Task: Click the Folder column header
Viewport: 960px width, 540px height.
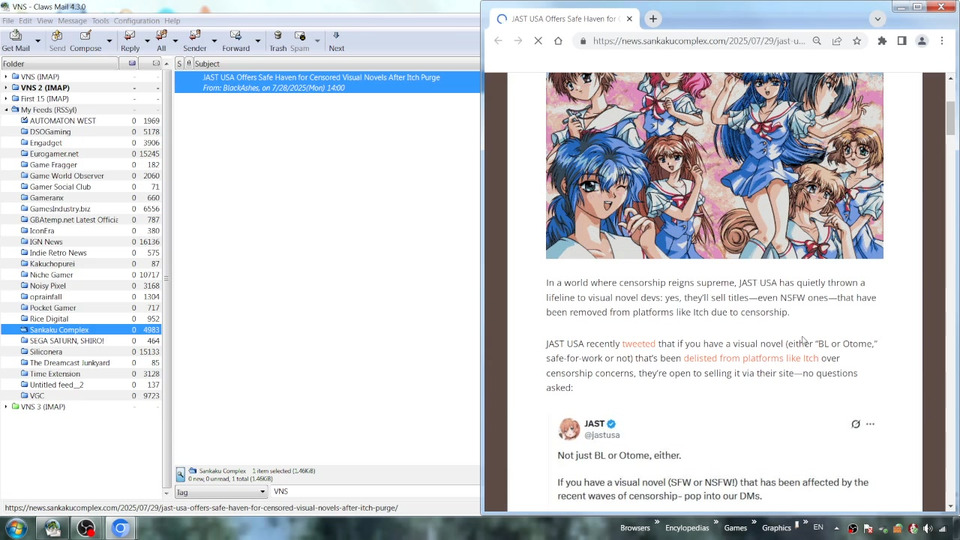Action: [59, 64]
